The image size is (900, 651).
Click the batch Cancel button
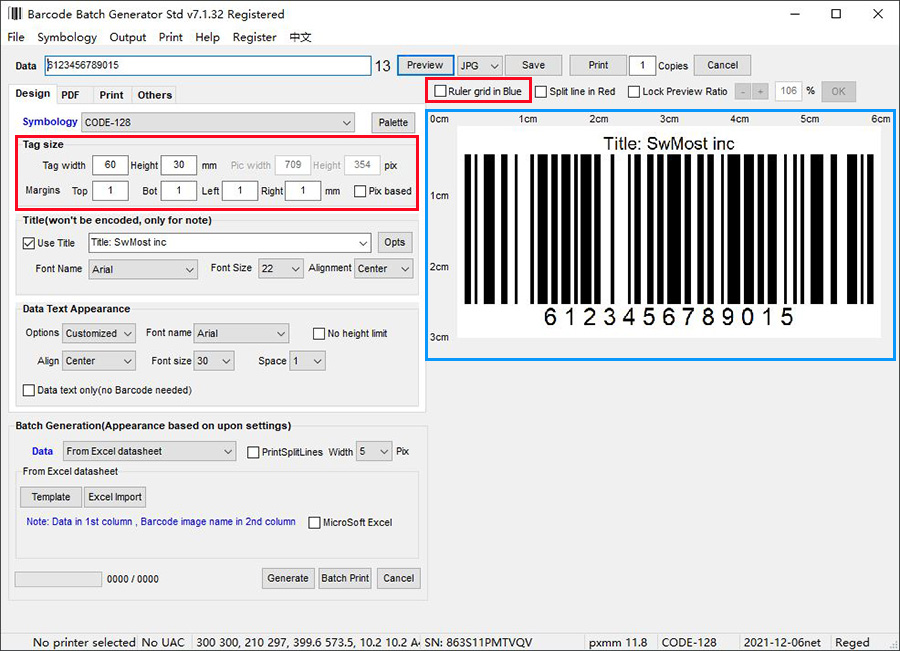click(398, 579)
